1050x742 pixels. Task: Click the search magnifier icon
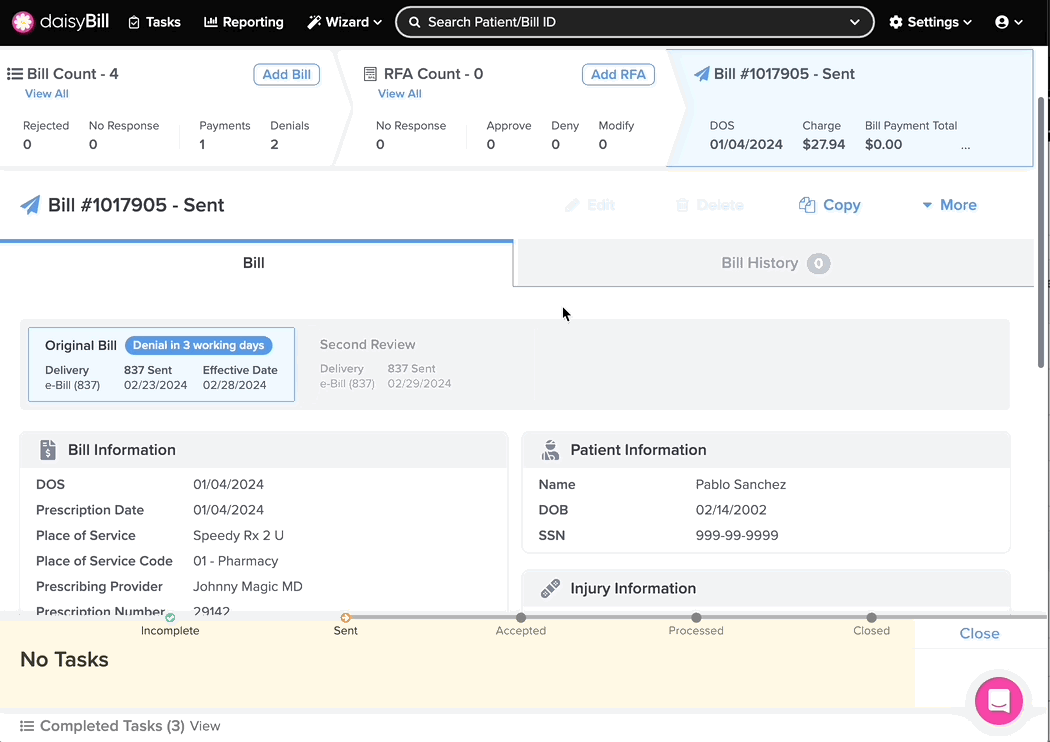coord(415,22)
